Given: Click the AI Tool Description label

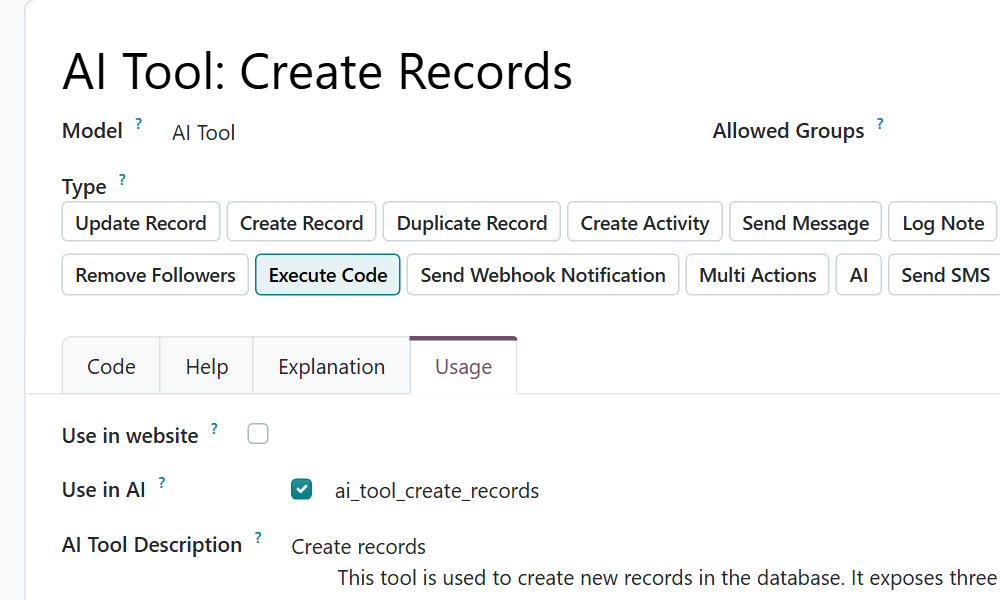Looking at the screenshot, I should coord(152,545).
